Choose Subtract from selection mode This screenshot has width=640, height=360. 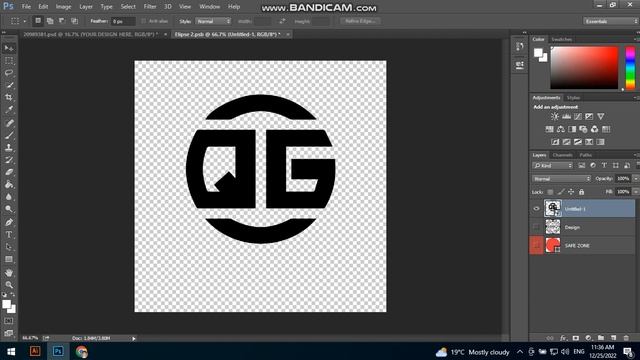pos(62,21)
